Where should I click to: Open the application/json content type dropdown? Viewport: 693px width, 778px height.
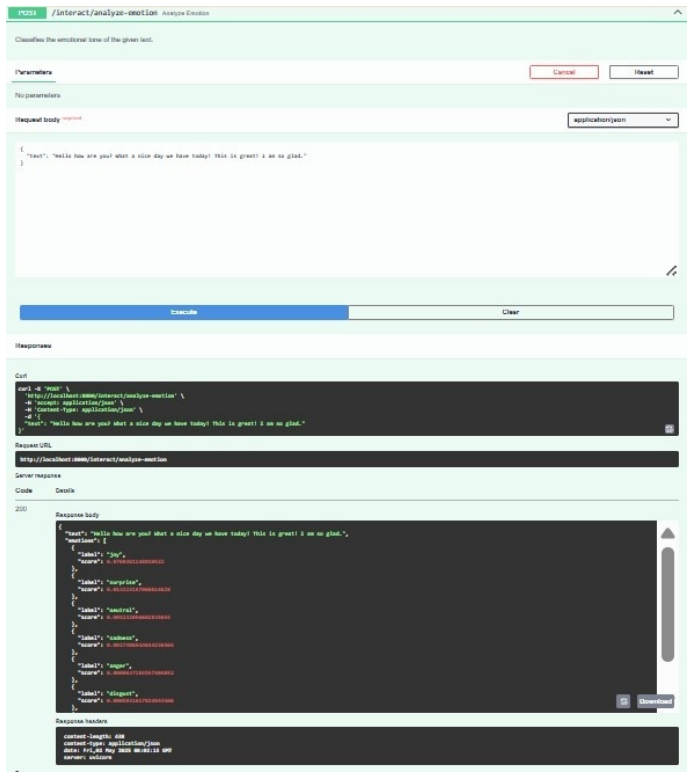[x=623, y=120]
